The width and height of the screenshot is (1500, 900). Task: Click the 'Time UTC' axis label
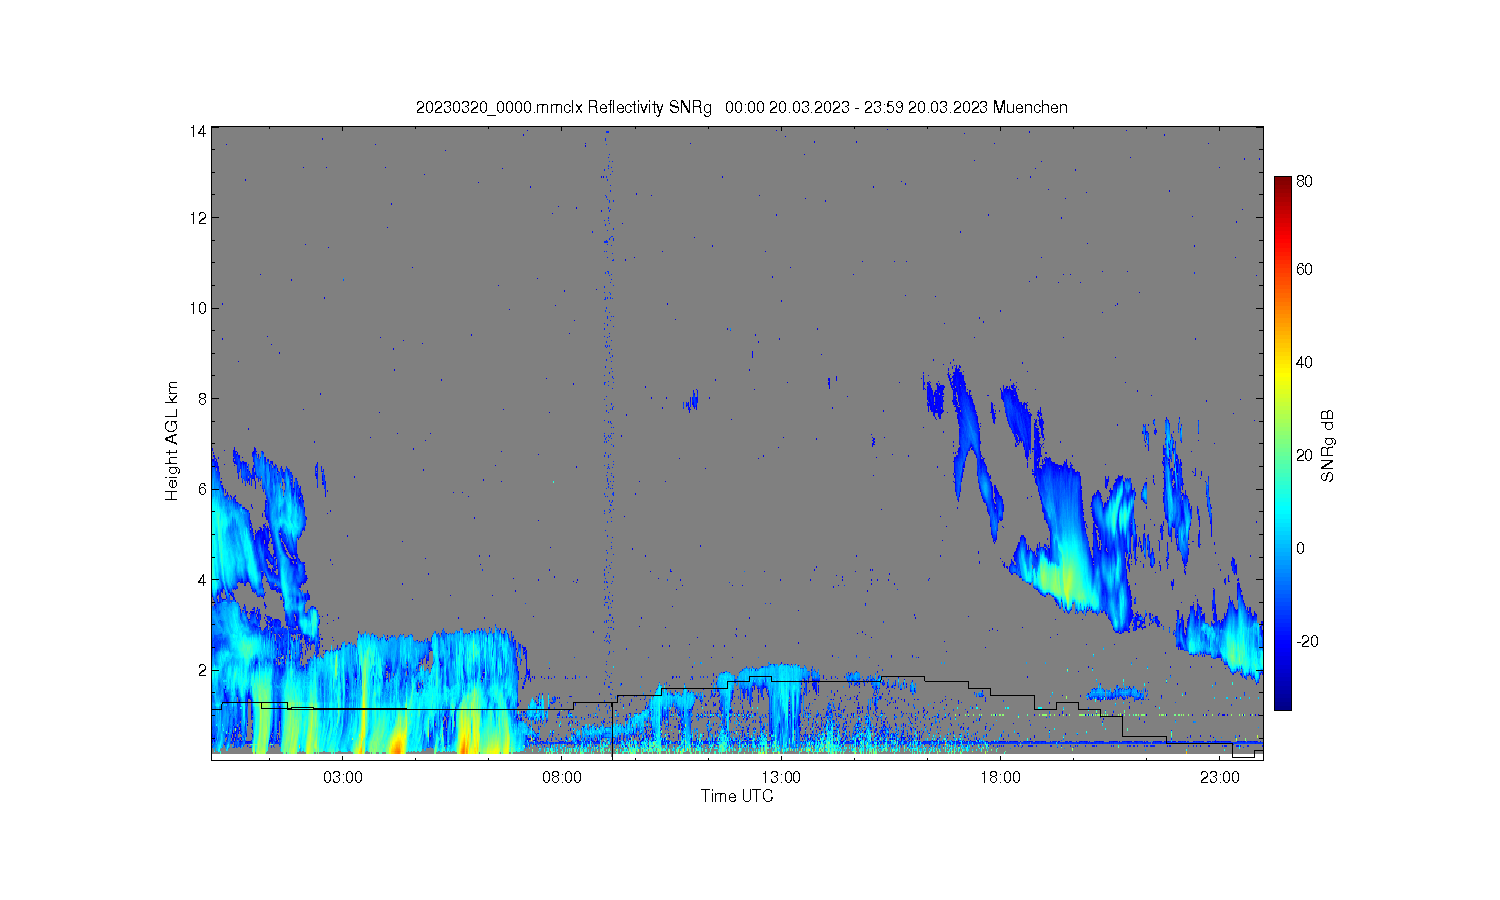pyautogui.click(x=737, y=796)
